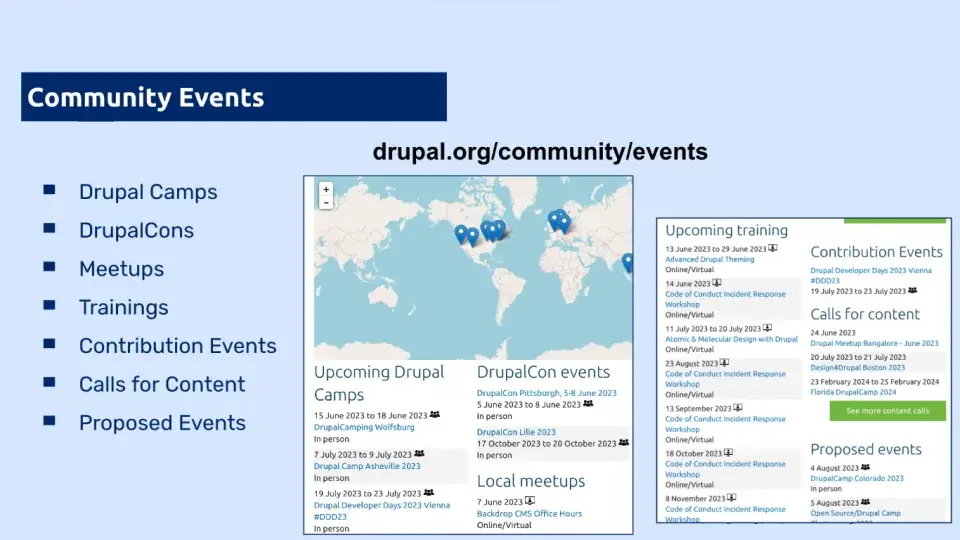
Task: Select the DrupalCons bullet text
Action: [137, 231]
